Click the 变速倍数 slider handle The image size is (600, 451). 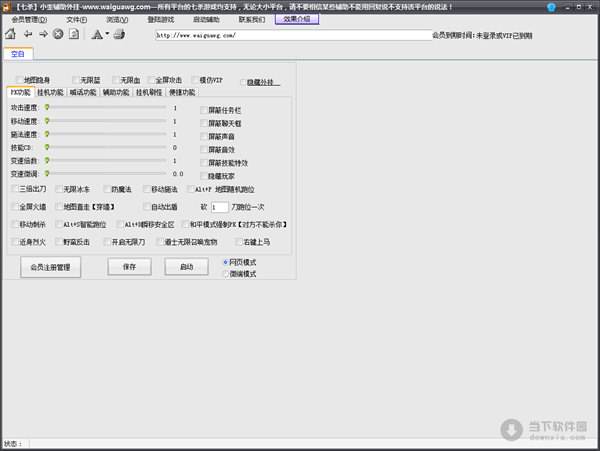point(47,160)
